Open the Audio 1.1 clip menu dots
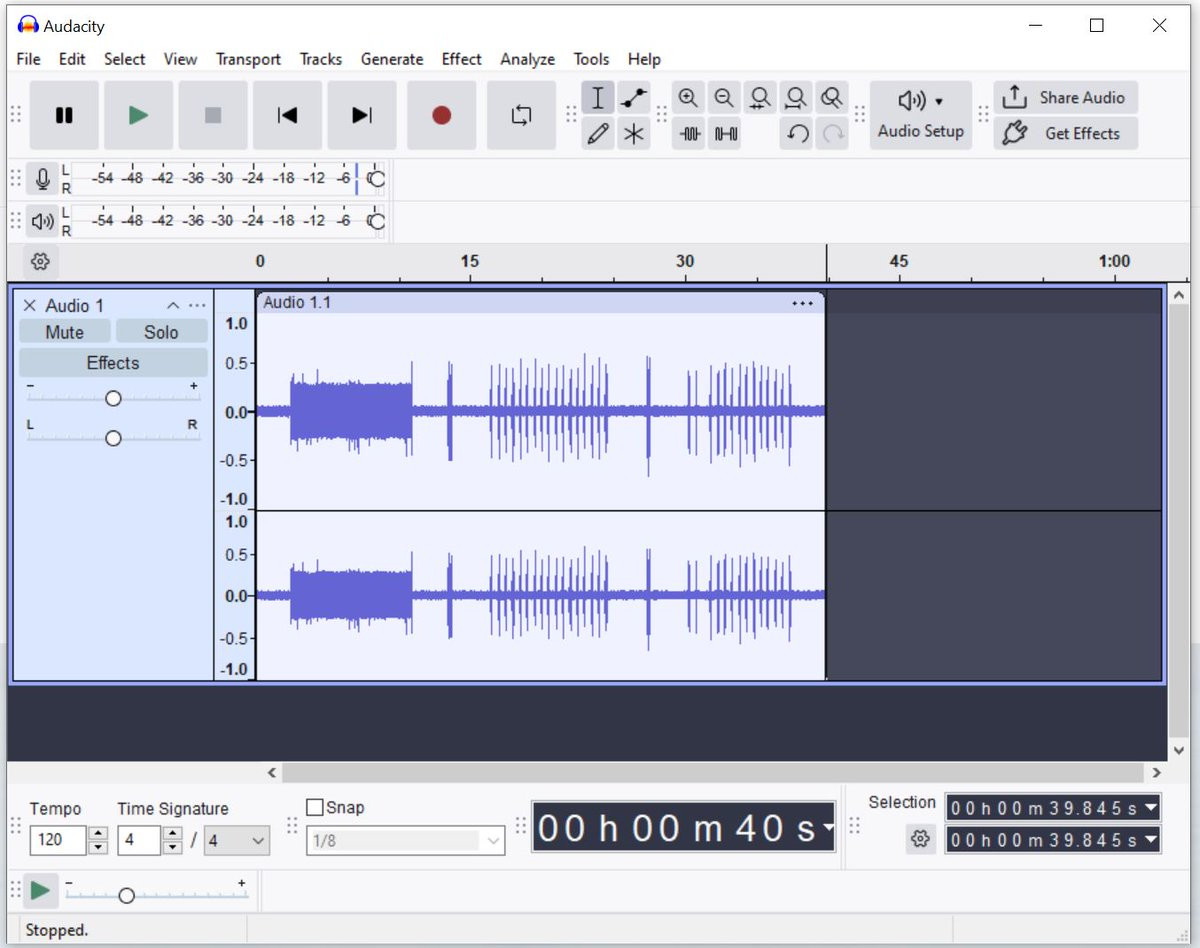Viewport: 1200px width, 948px height. [803, 303]
